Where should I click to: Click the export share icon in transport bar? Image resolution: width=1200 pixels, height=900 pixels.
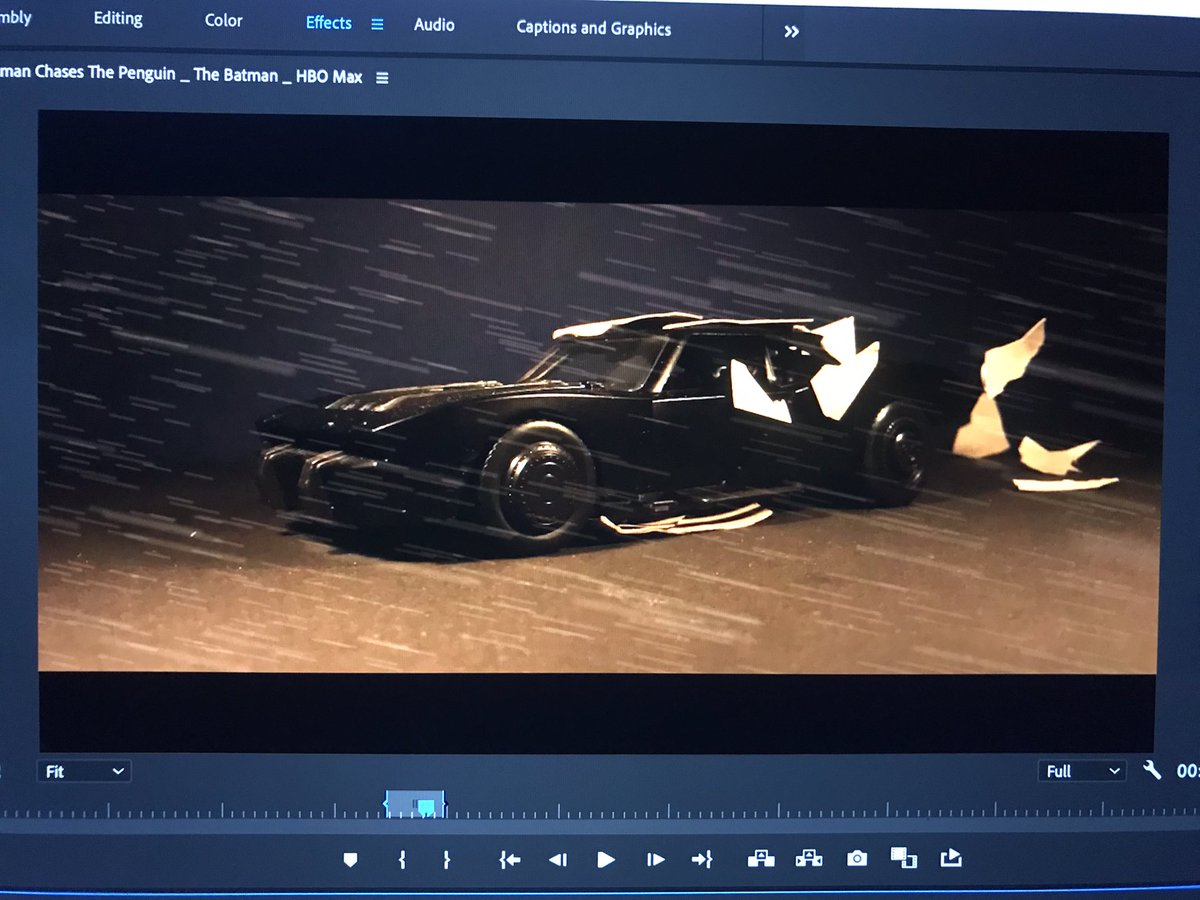(951, 857)
